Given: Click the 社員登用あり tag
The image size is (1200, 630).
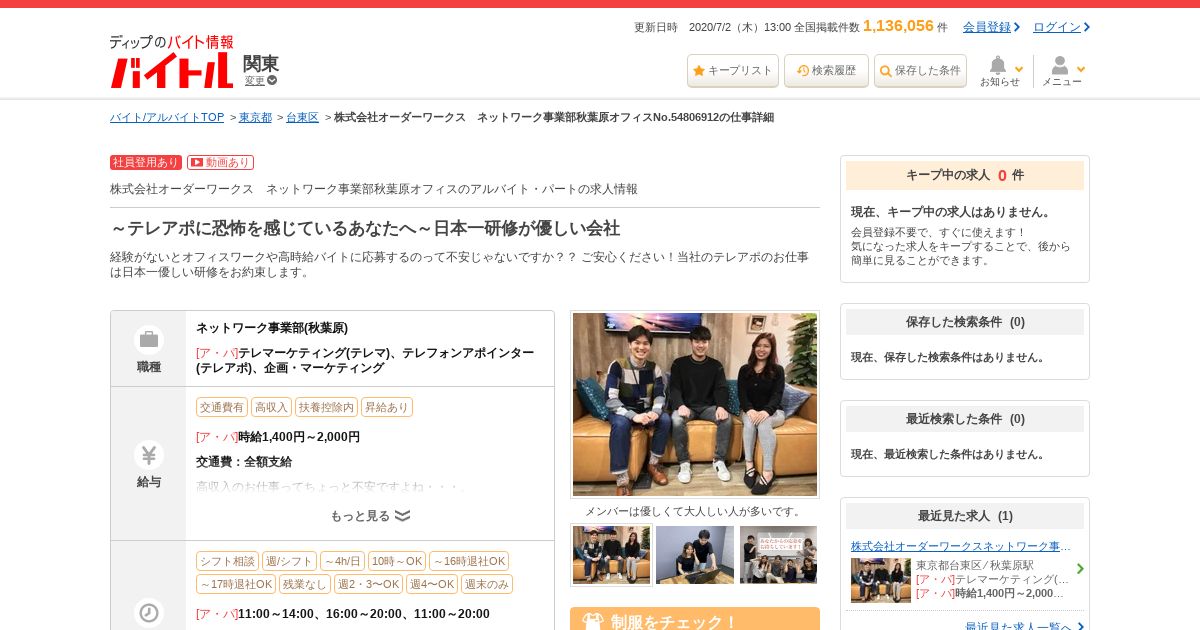Looking at the screenshot, I should (x=146, y=162).
